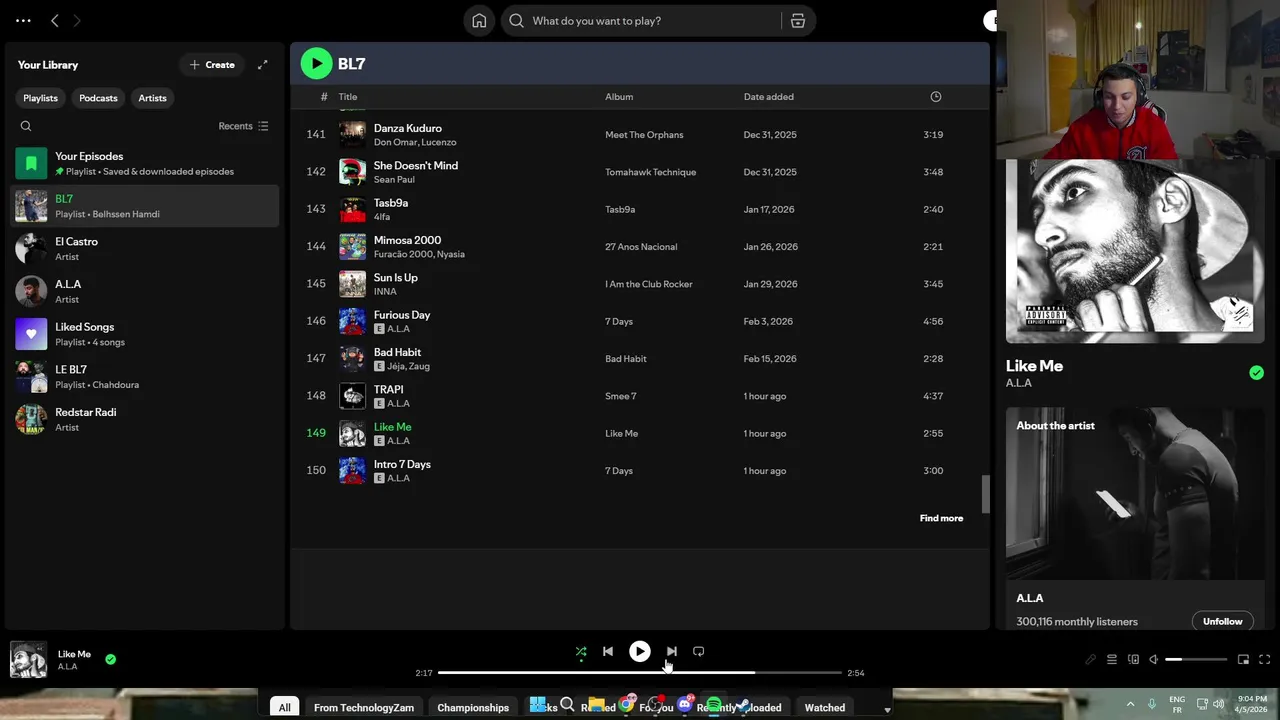Viewport: 1280px width, 720px height.
Task: Click the Create button
Action: 212,65
